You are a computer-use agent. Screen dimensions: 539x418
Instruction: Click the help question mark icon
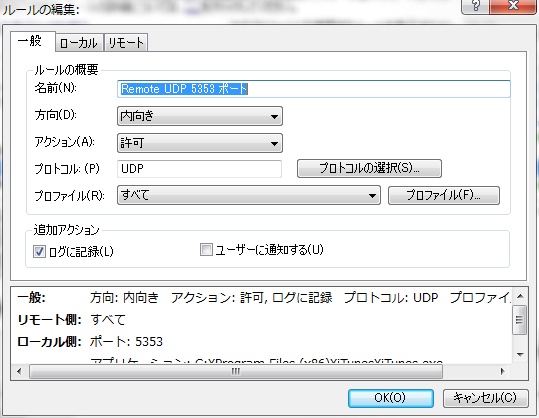[x=476, y=6]
